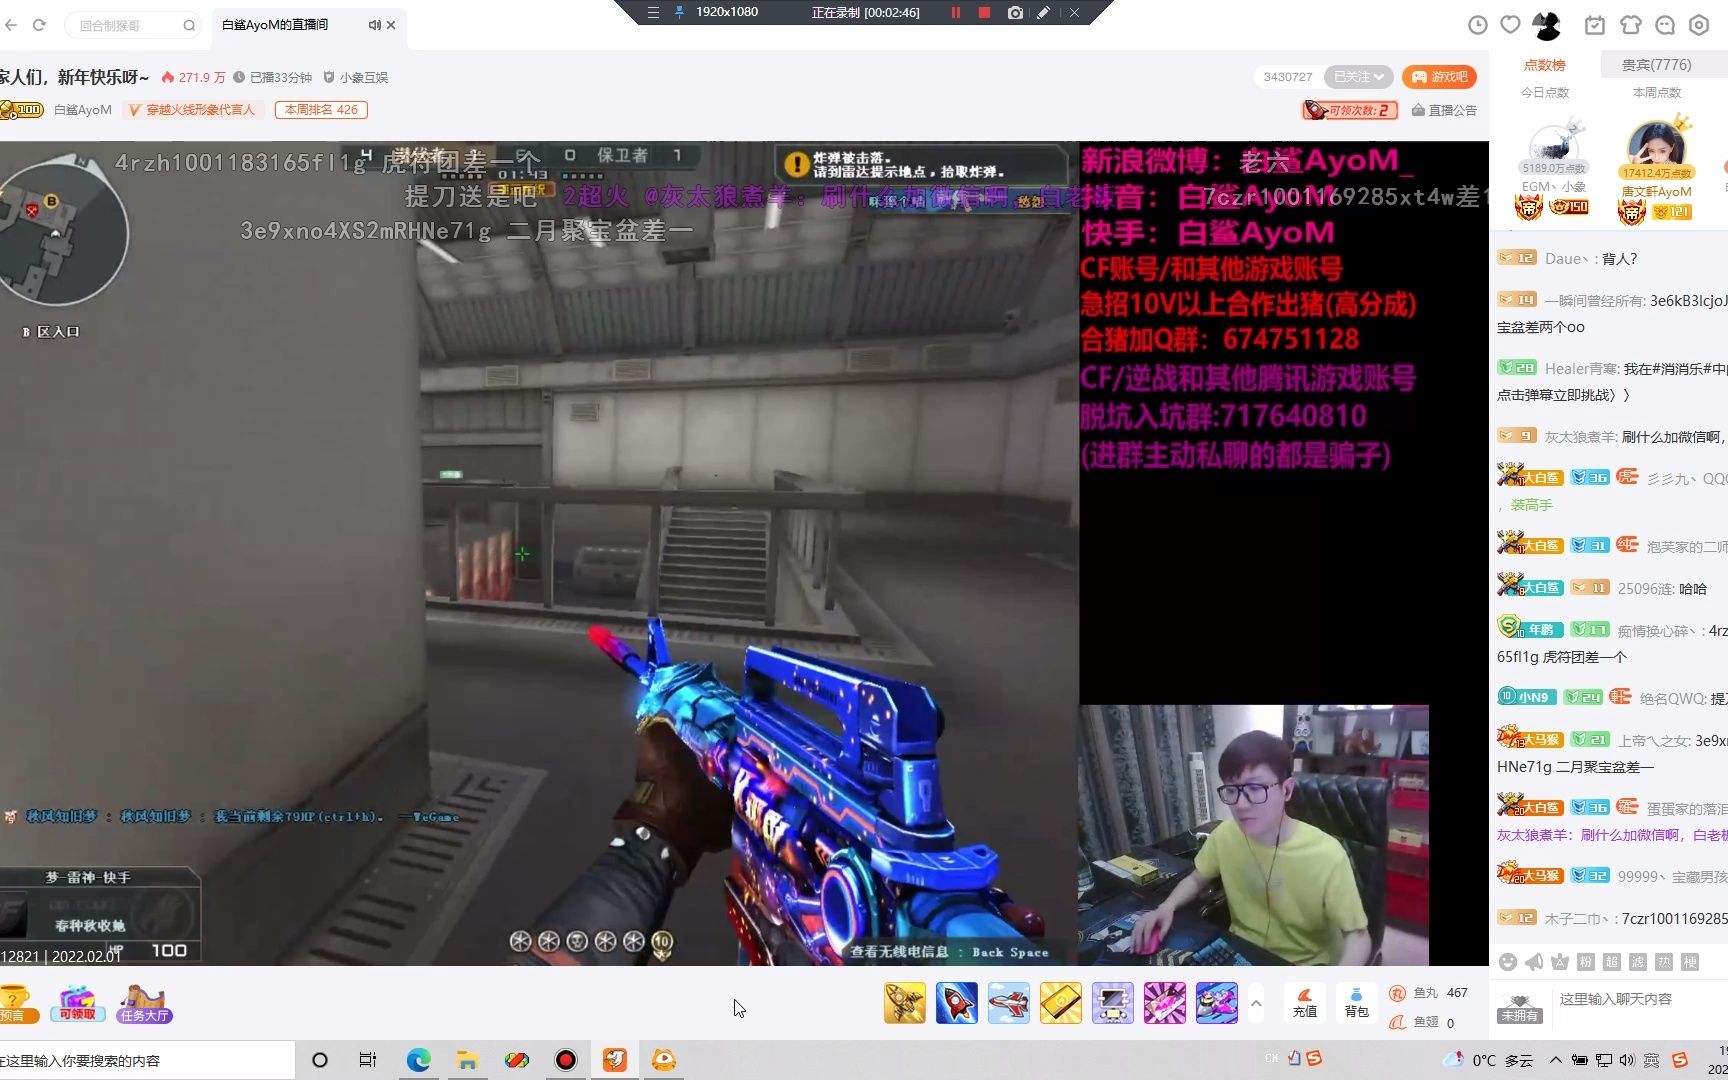The image size is (1728, 1080).
Task: Open daily check-in calendar icon
Action: pos(1595,25)
